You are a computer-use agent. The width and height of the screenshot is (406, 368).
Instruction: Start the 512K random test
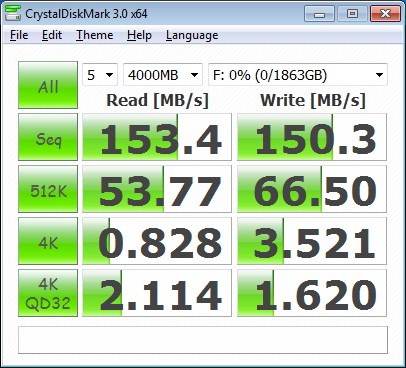click(x=48, y=189)
